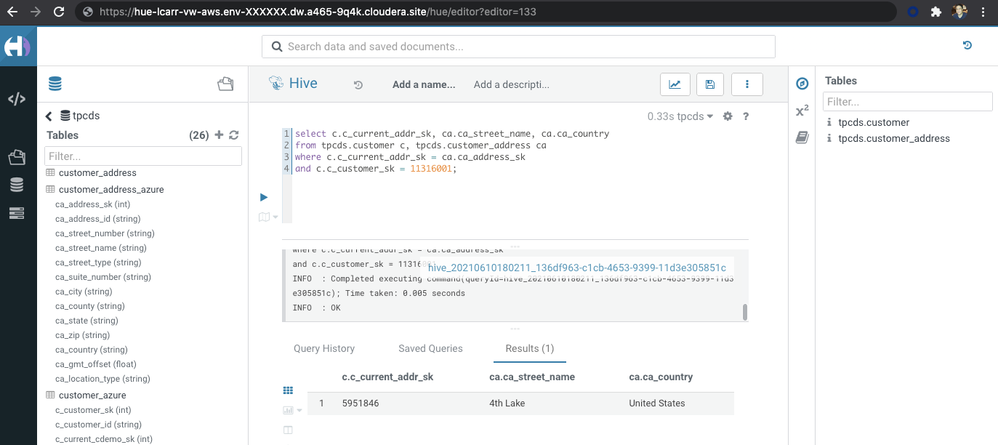Image resolution: width=998 pixels, height=445 pixels.
Task: Open the Saved Queries tab
Action: point(430,349)
